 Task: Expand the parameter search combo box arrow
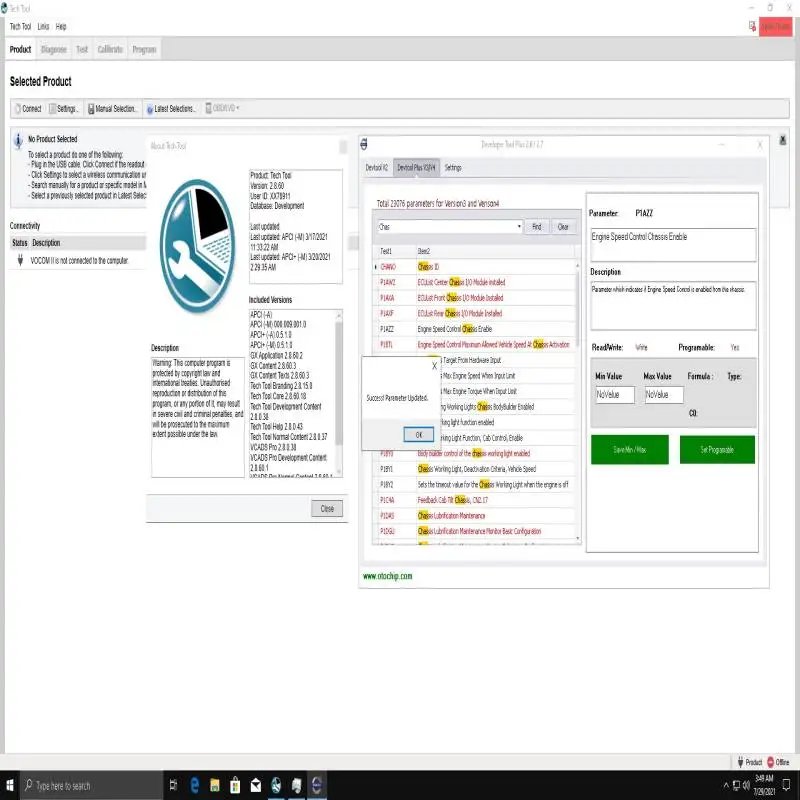point(519,227)
